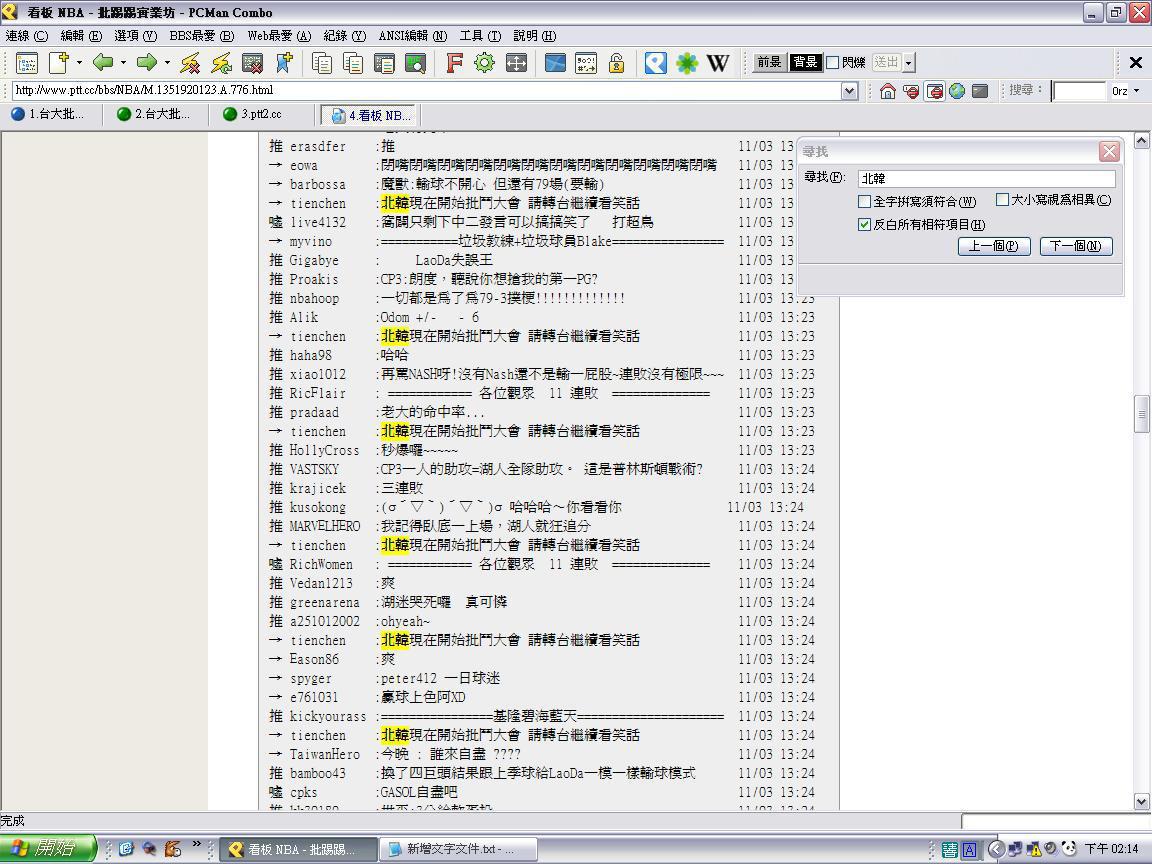Select 背景 background color mode
The height and width of the screenshot is (864, 1152).
[x=805, y=62]
